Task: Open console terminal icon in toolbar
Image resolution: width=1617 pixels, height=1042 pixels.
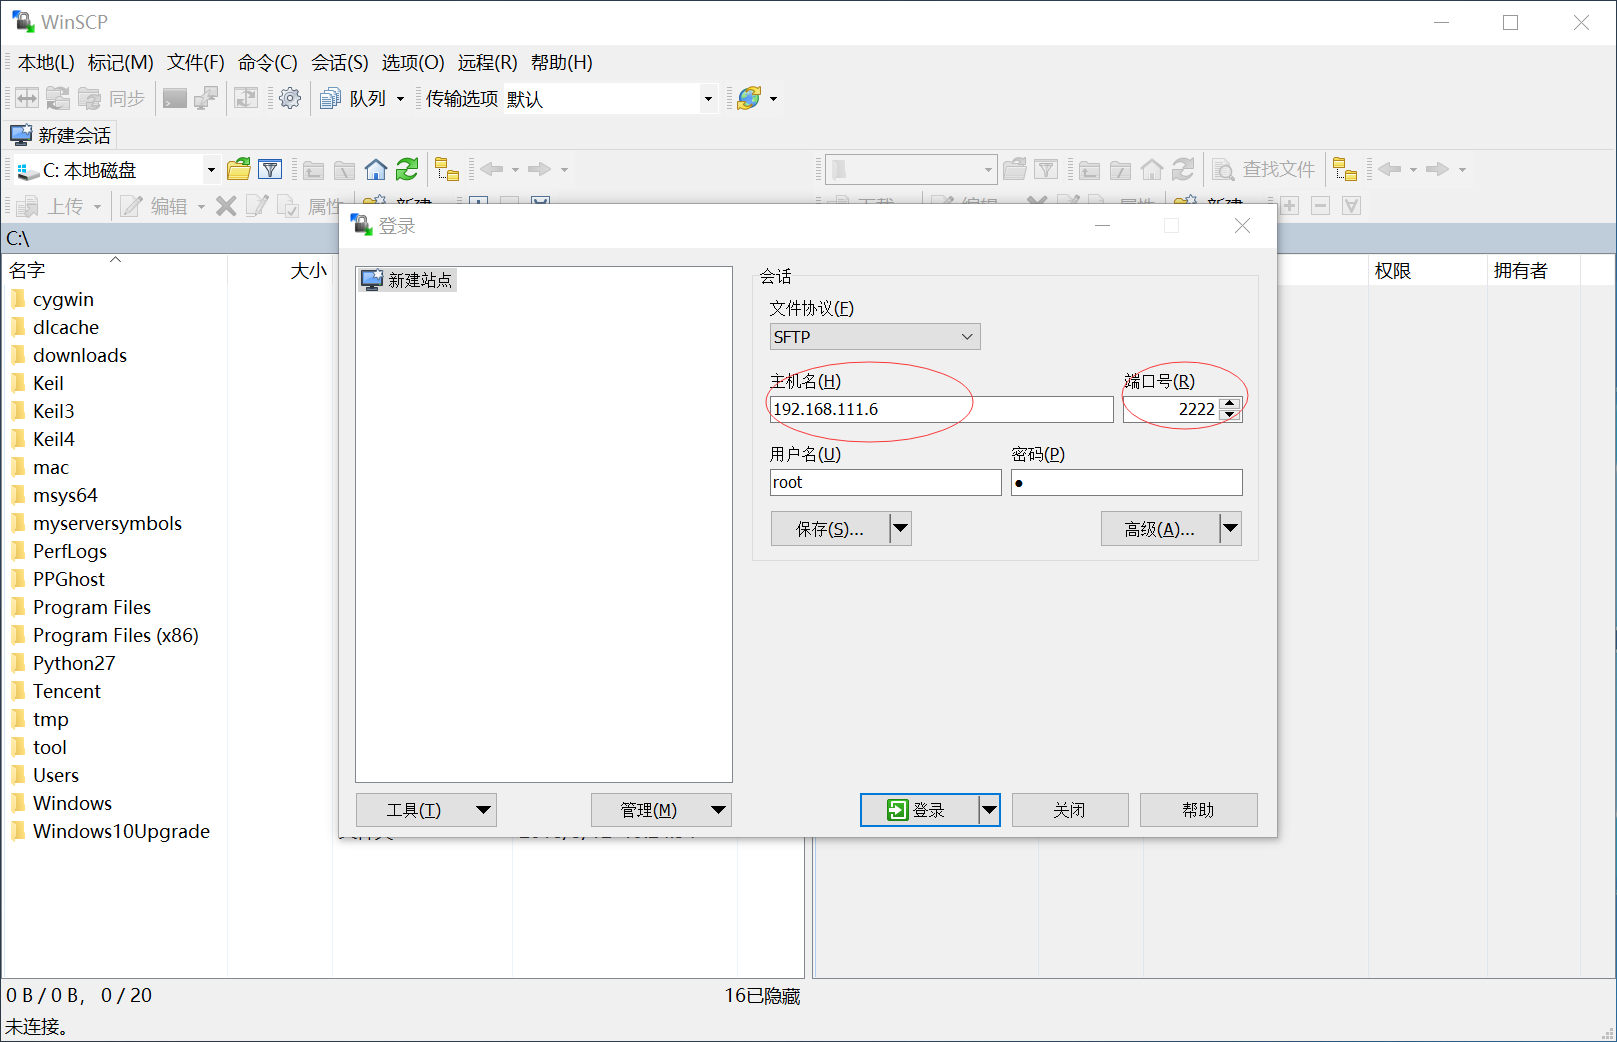Action: point(175,98)
